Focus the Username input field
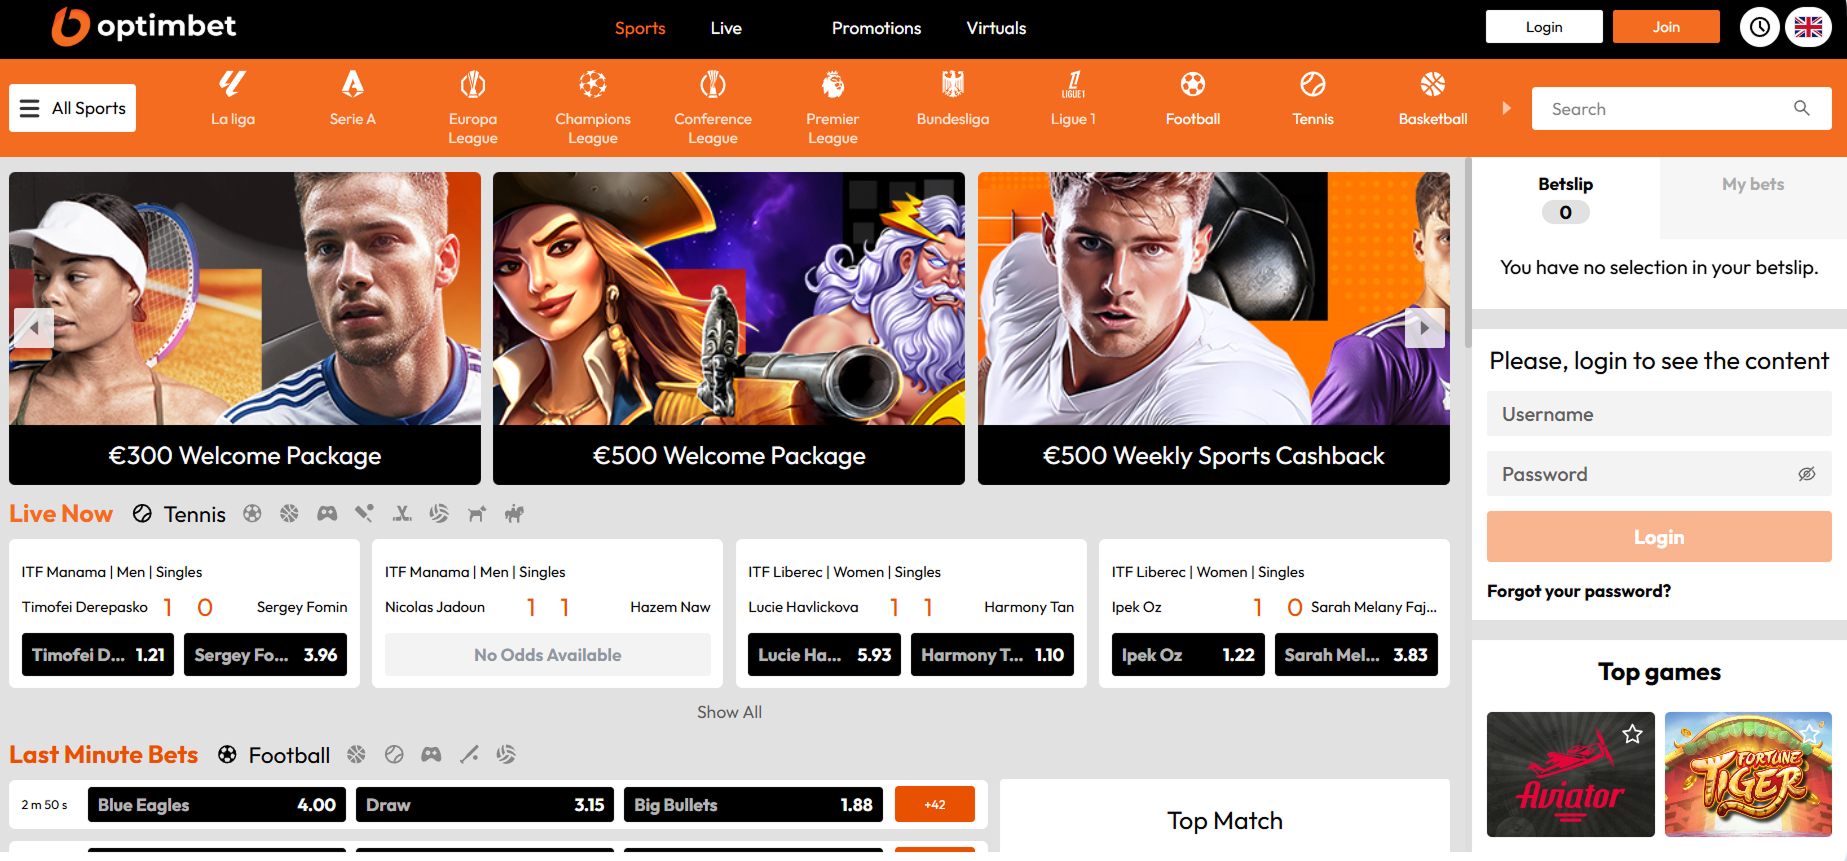 pyautogui.click(x=1658, y=414)
